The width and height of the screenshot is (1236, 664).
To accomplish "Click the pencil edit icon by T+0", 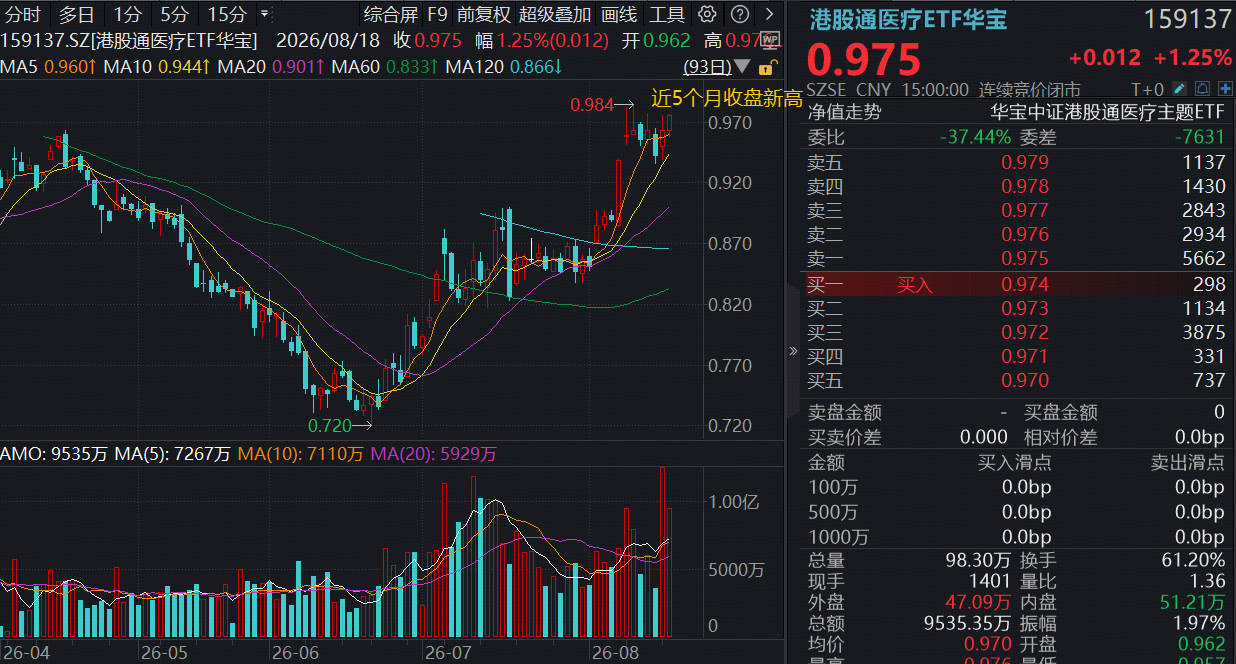I will point(1180,89).
